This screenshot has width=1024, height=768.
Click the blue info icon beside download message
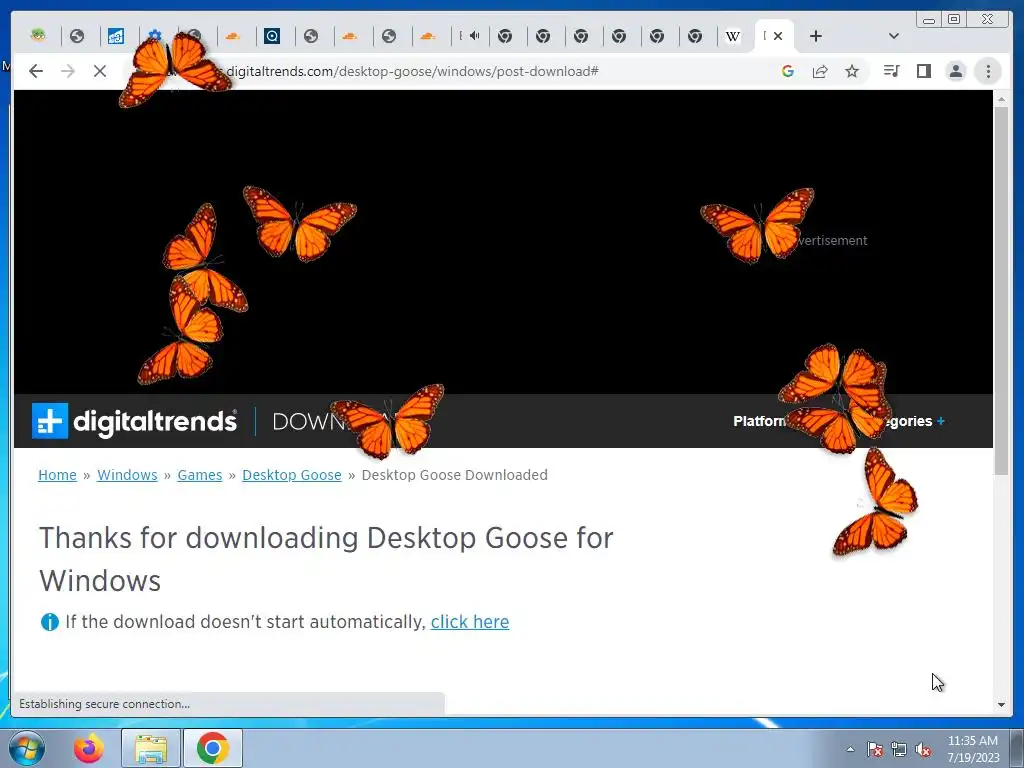coord(50,622)
